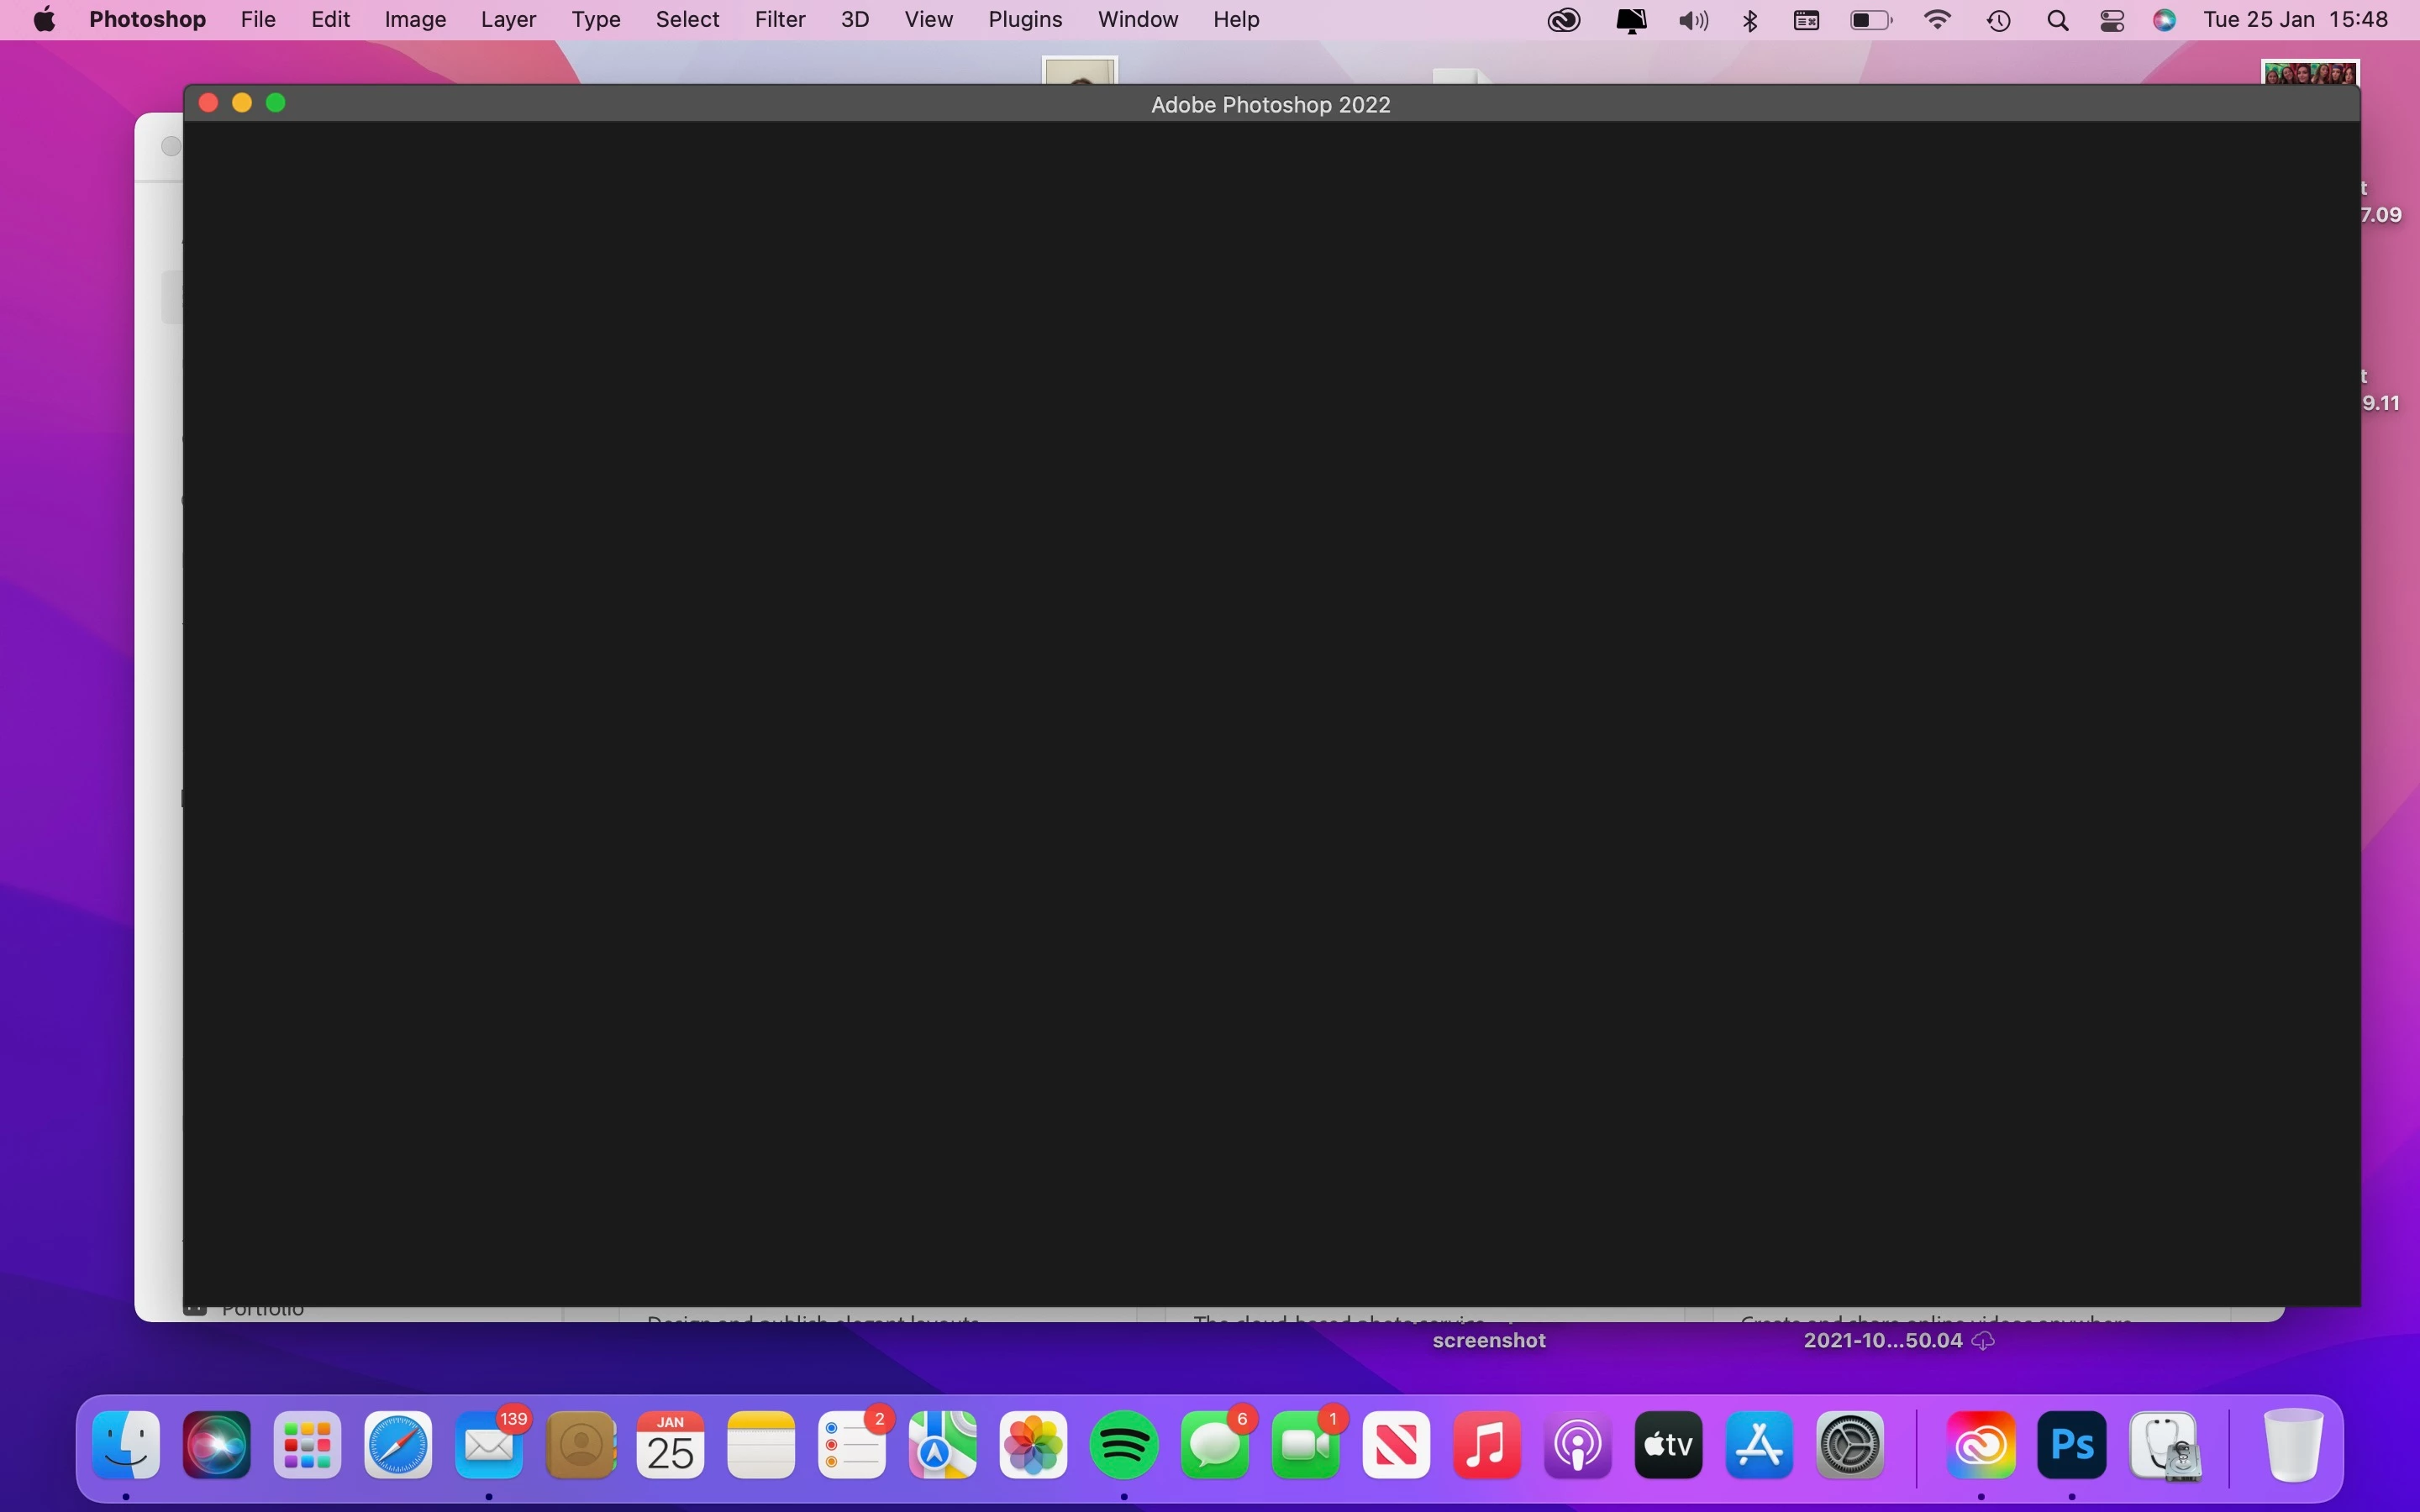Open Spotify in the Dock

point(1124,1445)
